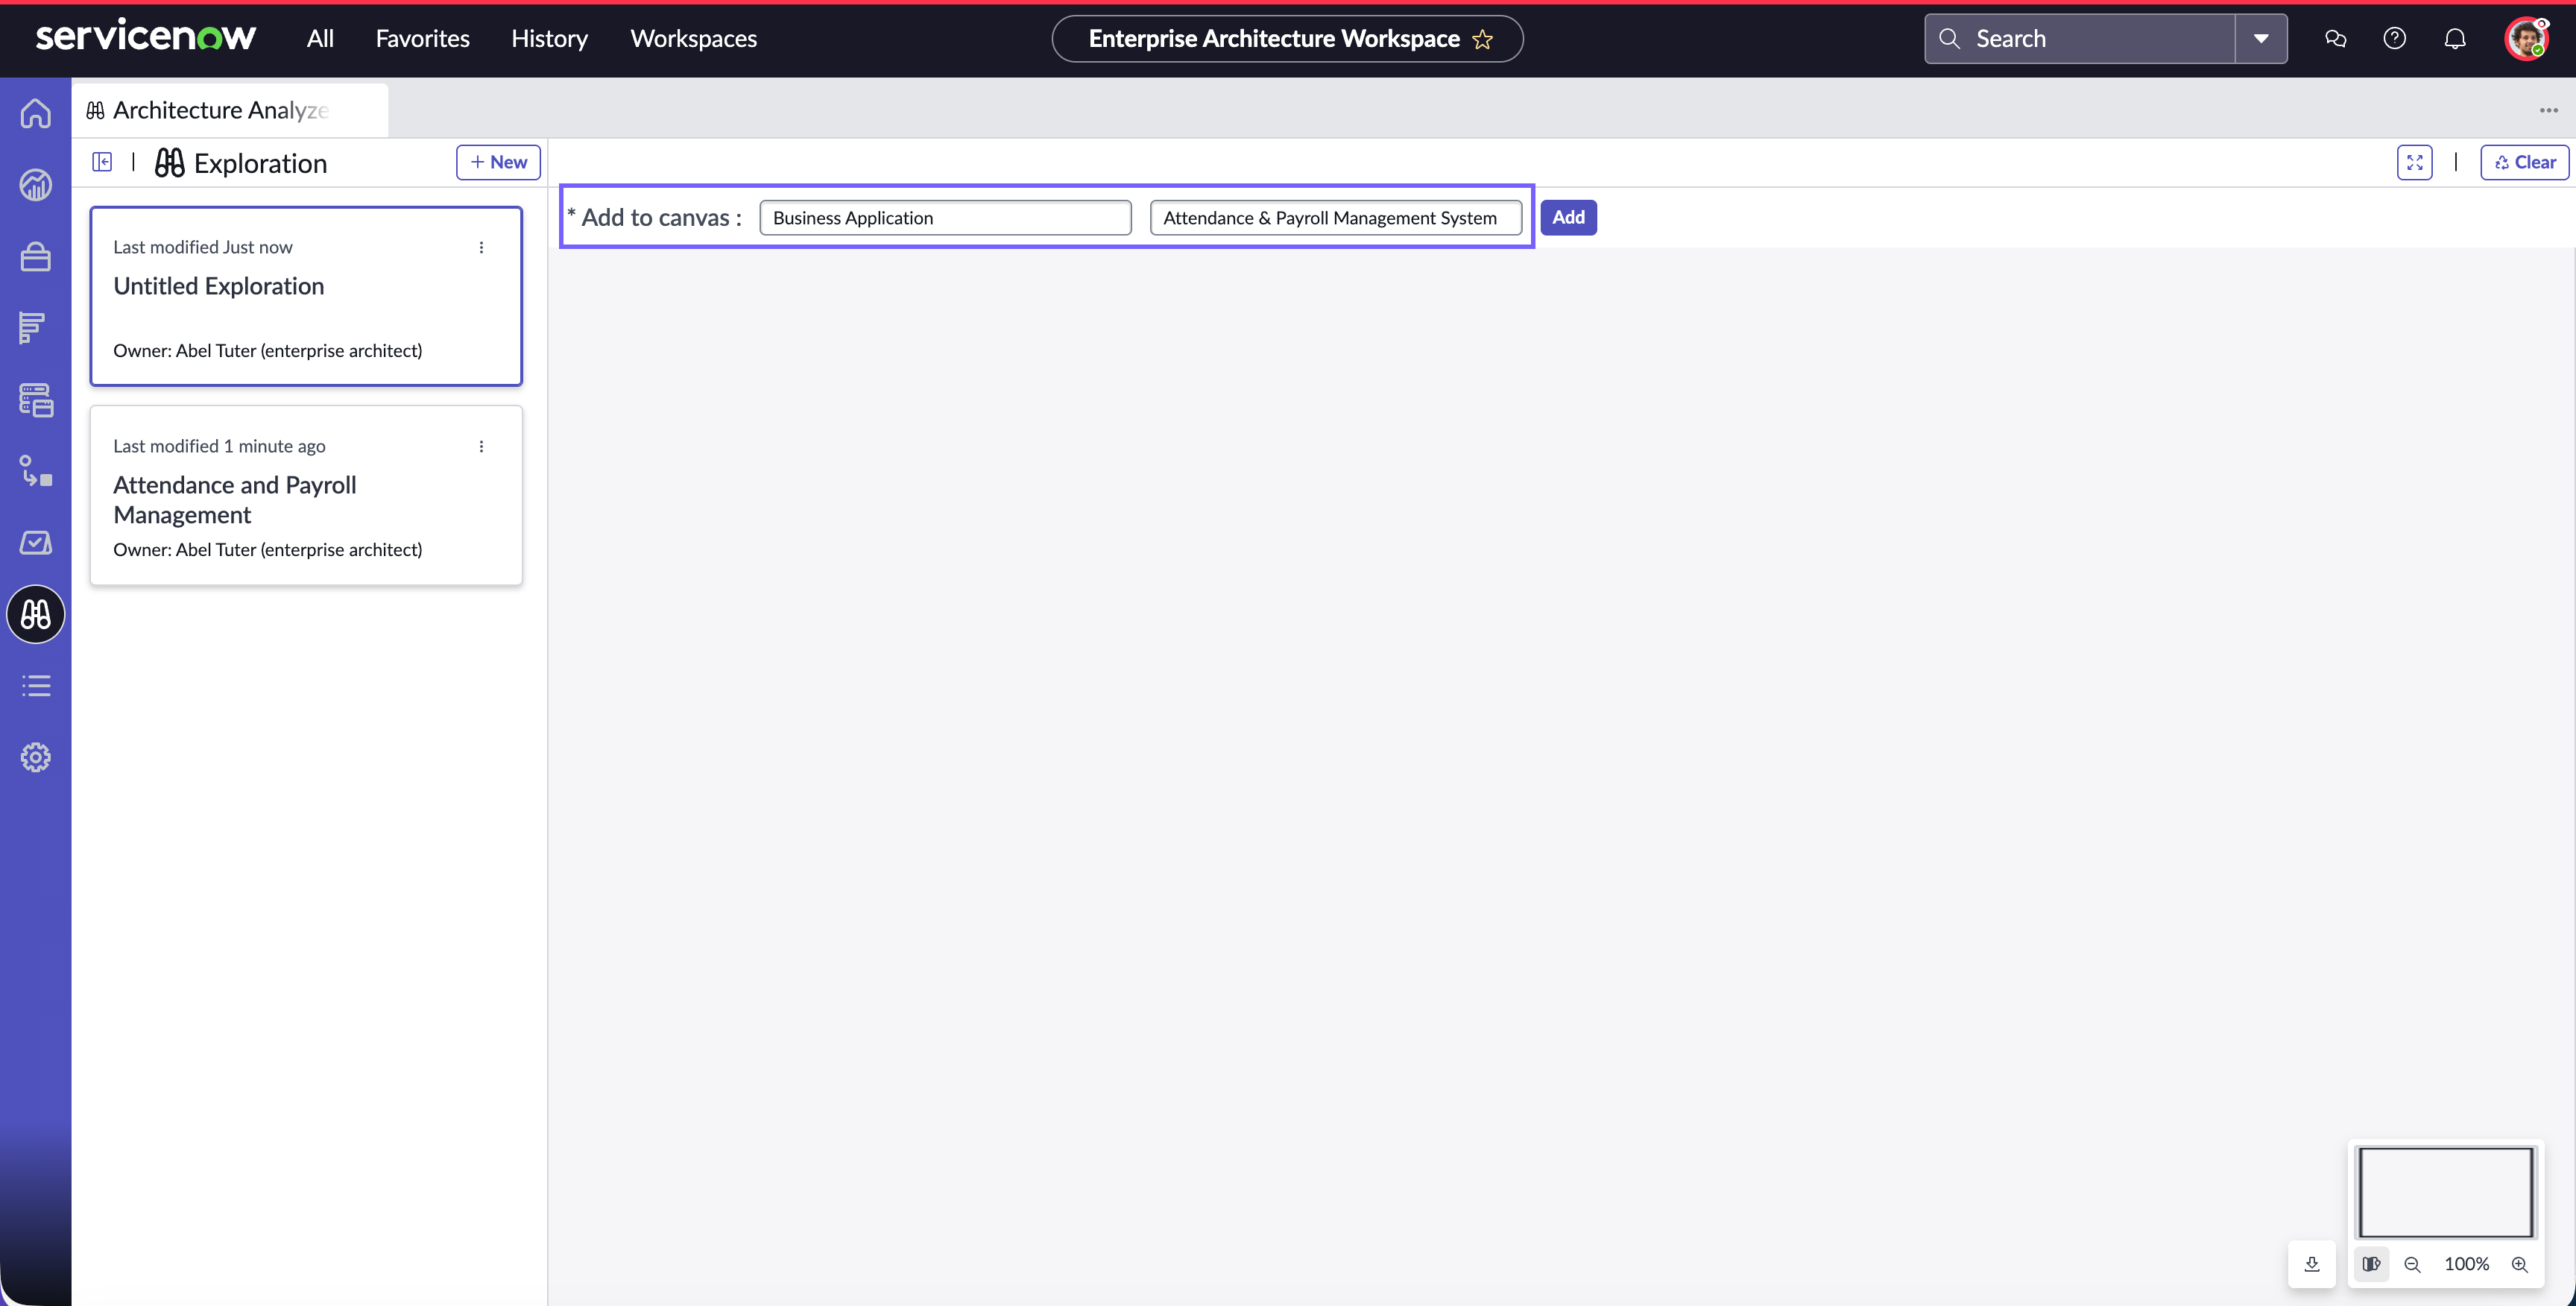2576x1306 pixels.
Task: Download the canvas
Action: click(2312, 1264)
